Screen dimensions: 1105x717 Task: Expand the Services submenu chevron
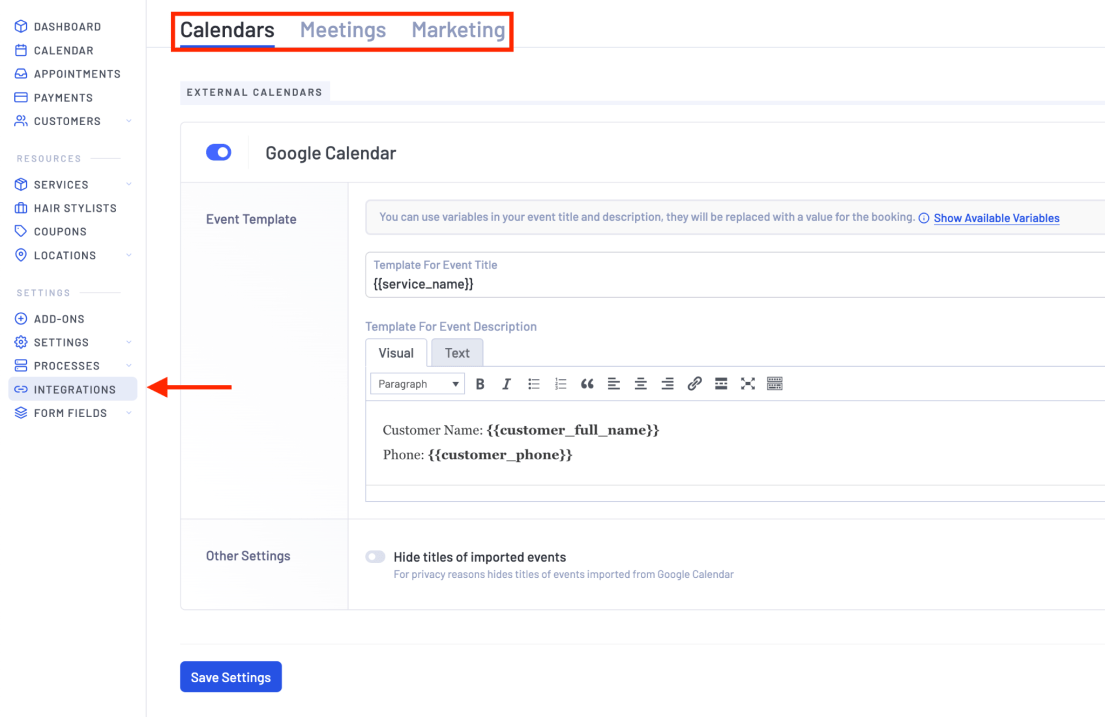point(129,184)
